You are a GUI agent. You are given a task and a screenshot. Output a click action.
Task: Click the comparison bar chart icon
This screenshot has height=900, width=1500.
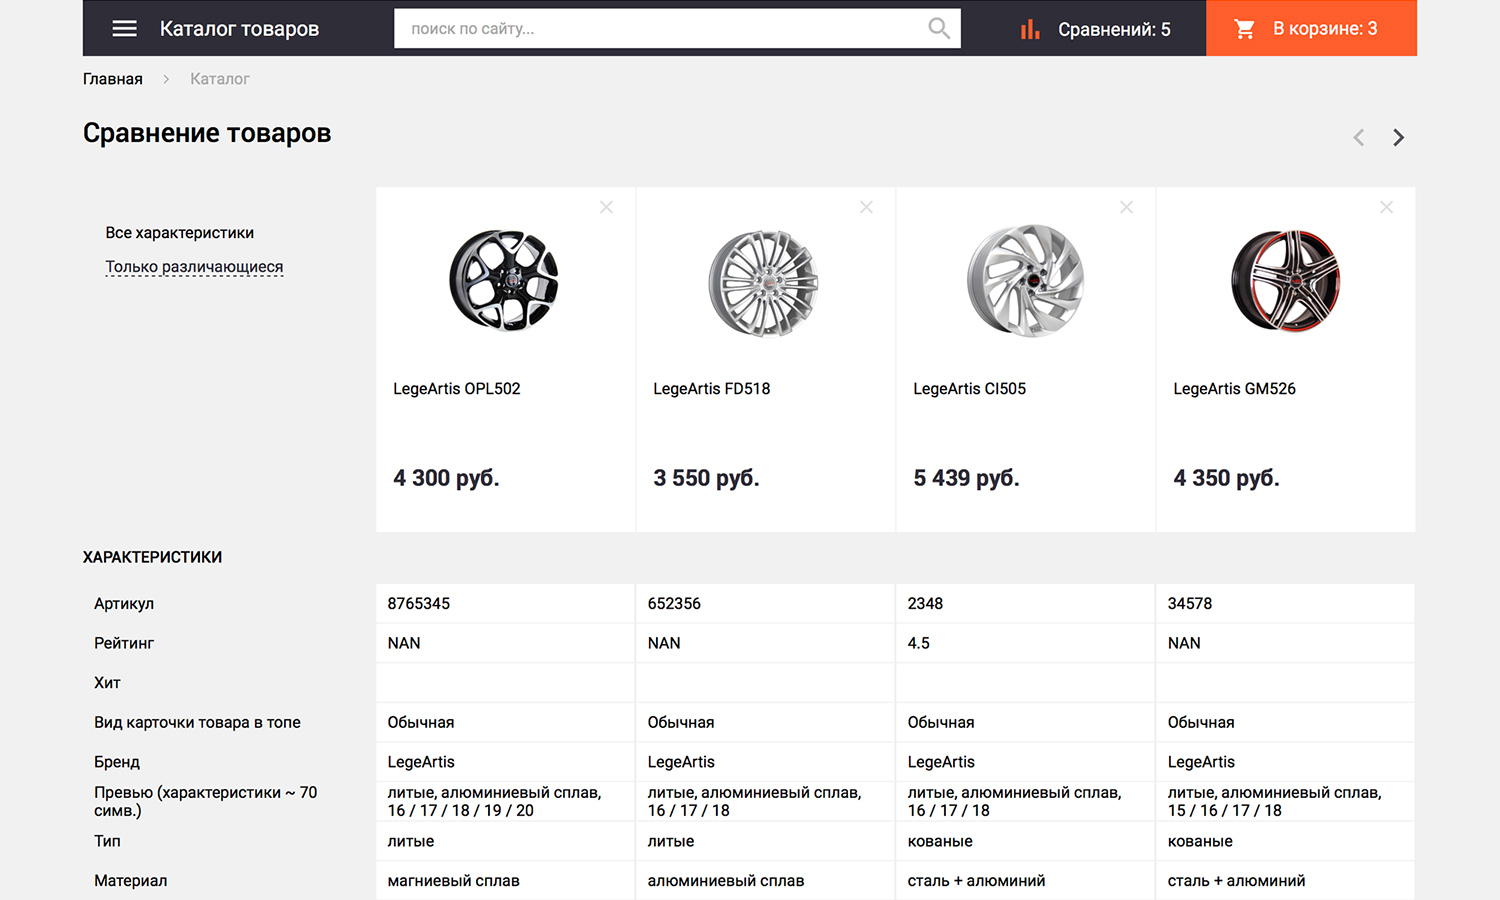pyautogui.click(x=1030, y=29)
